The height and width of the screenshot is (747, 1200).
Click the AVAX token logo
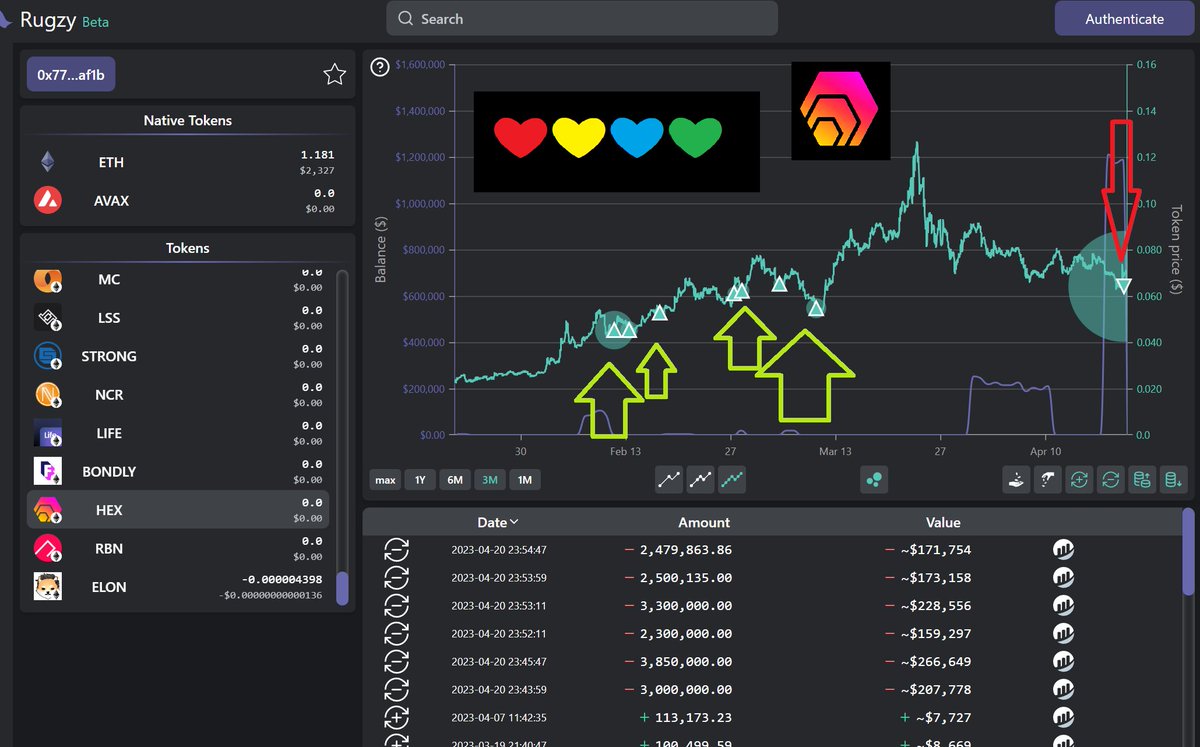click(47, 200)
